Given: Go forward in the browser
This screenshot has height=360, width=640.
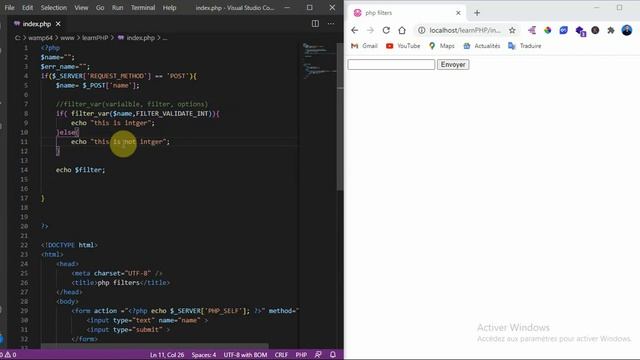Looking at the screenshot, I should coord(370,30).
